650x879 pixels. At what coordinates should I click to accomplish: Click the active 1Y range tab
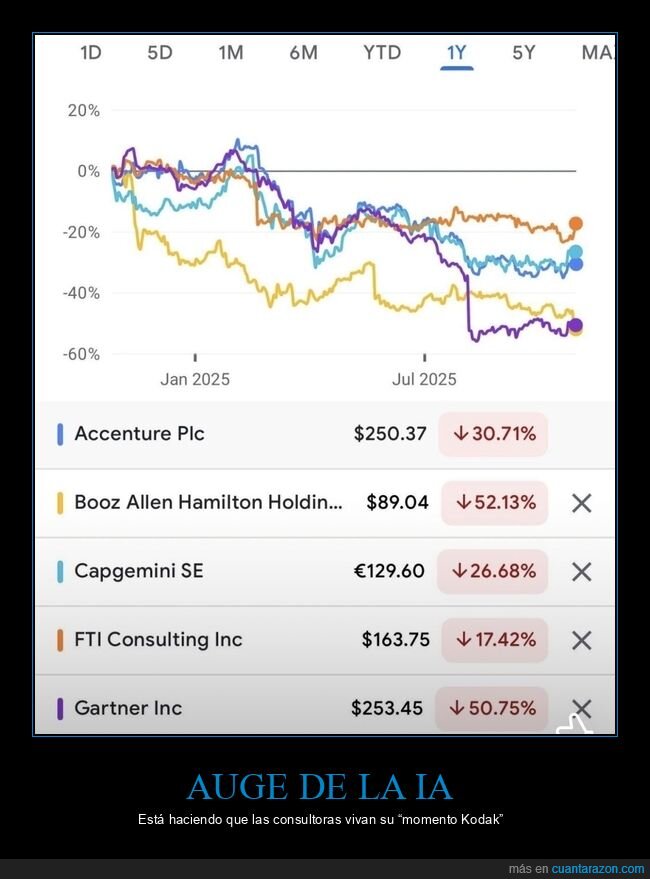click(x=456, y=53)
